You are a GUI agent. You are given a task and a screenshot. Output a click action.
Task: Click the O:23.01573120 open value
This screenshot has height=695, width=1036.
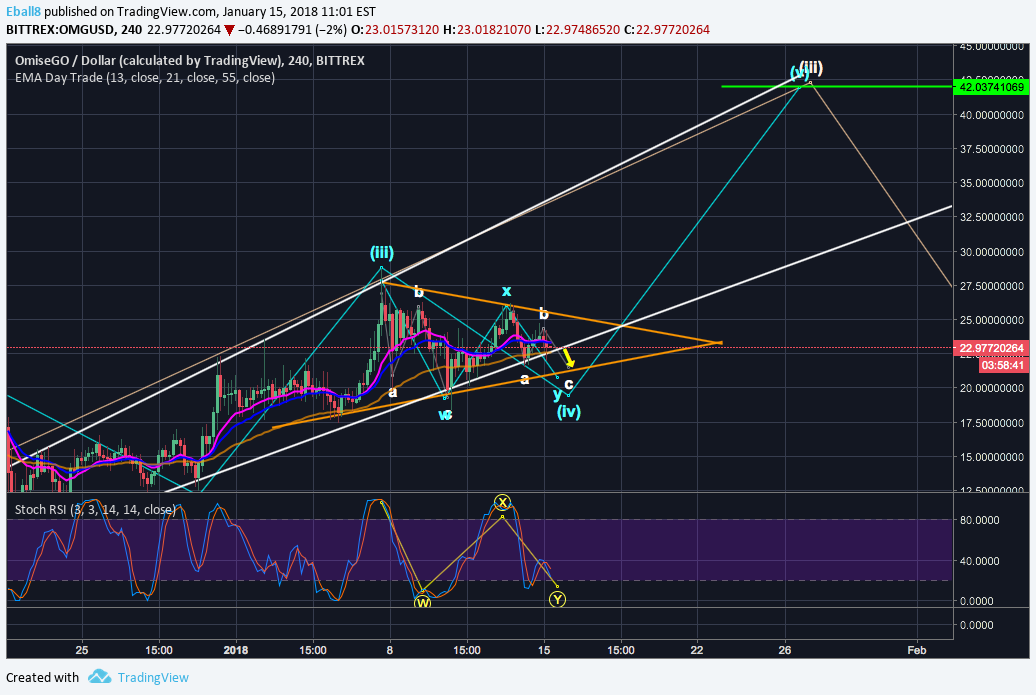point(394,30)
